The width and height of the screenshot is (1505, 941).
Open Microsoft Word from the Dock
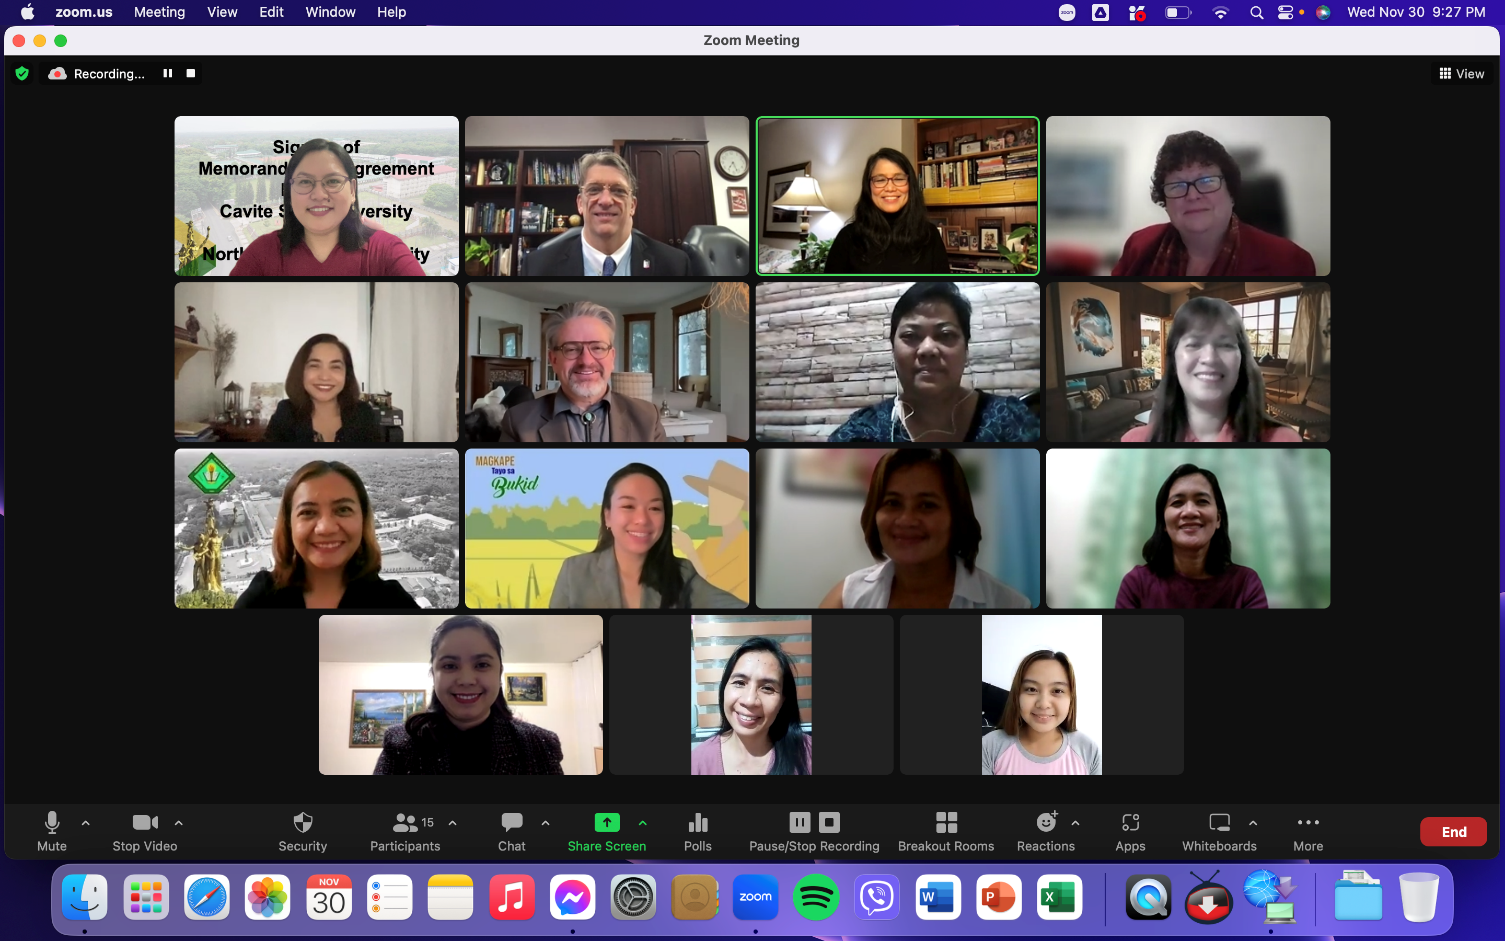tap(937, 897)
